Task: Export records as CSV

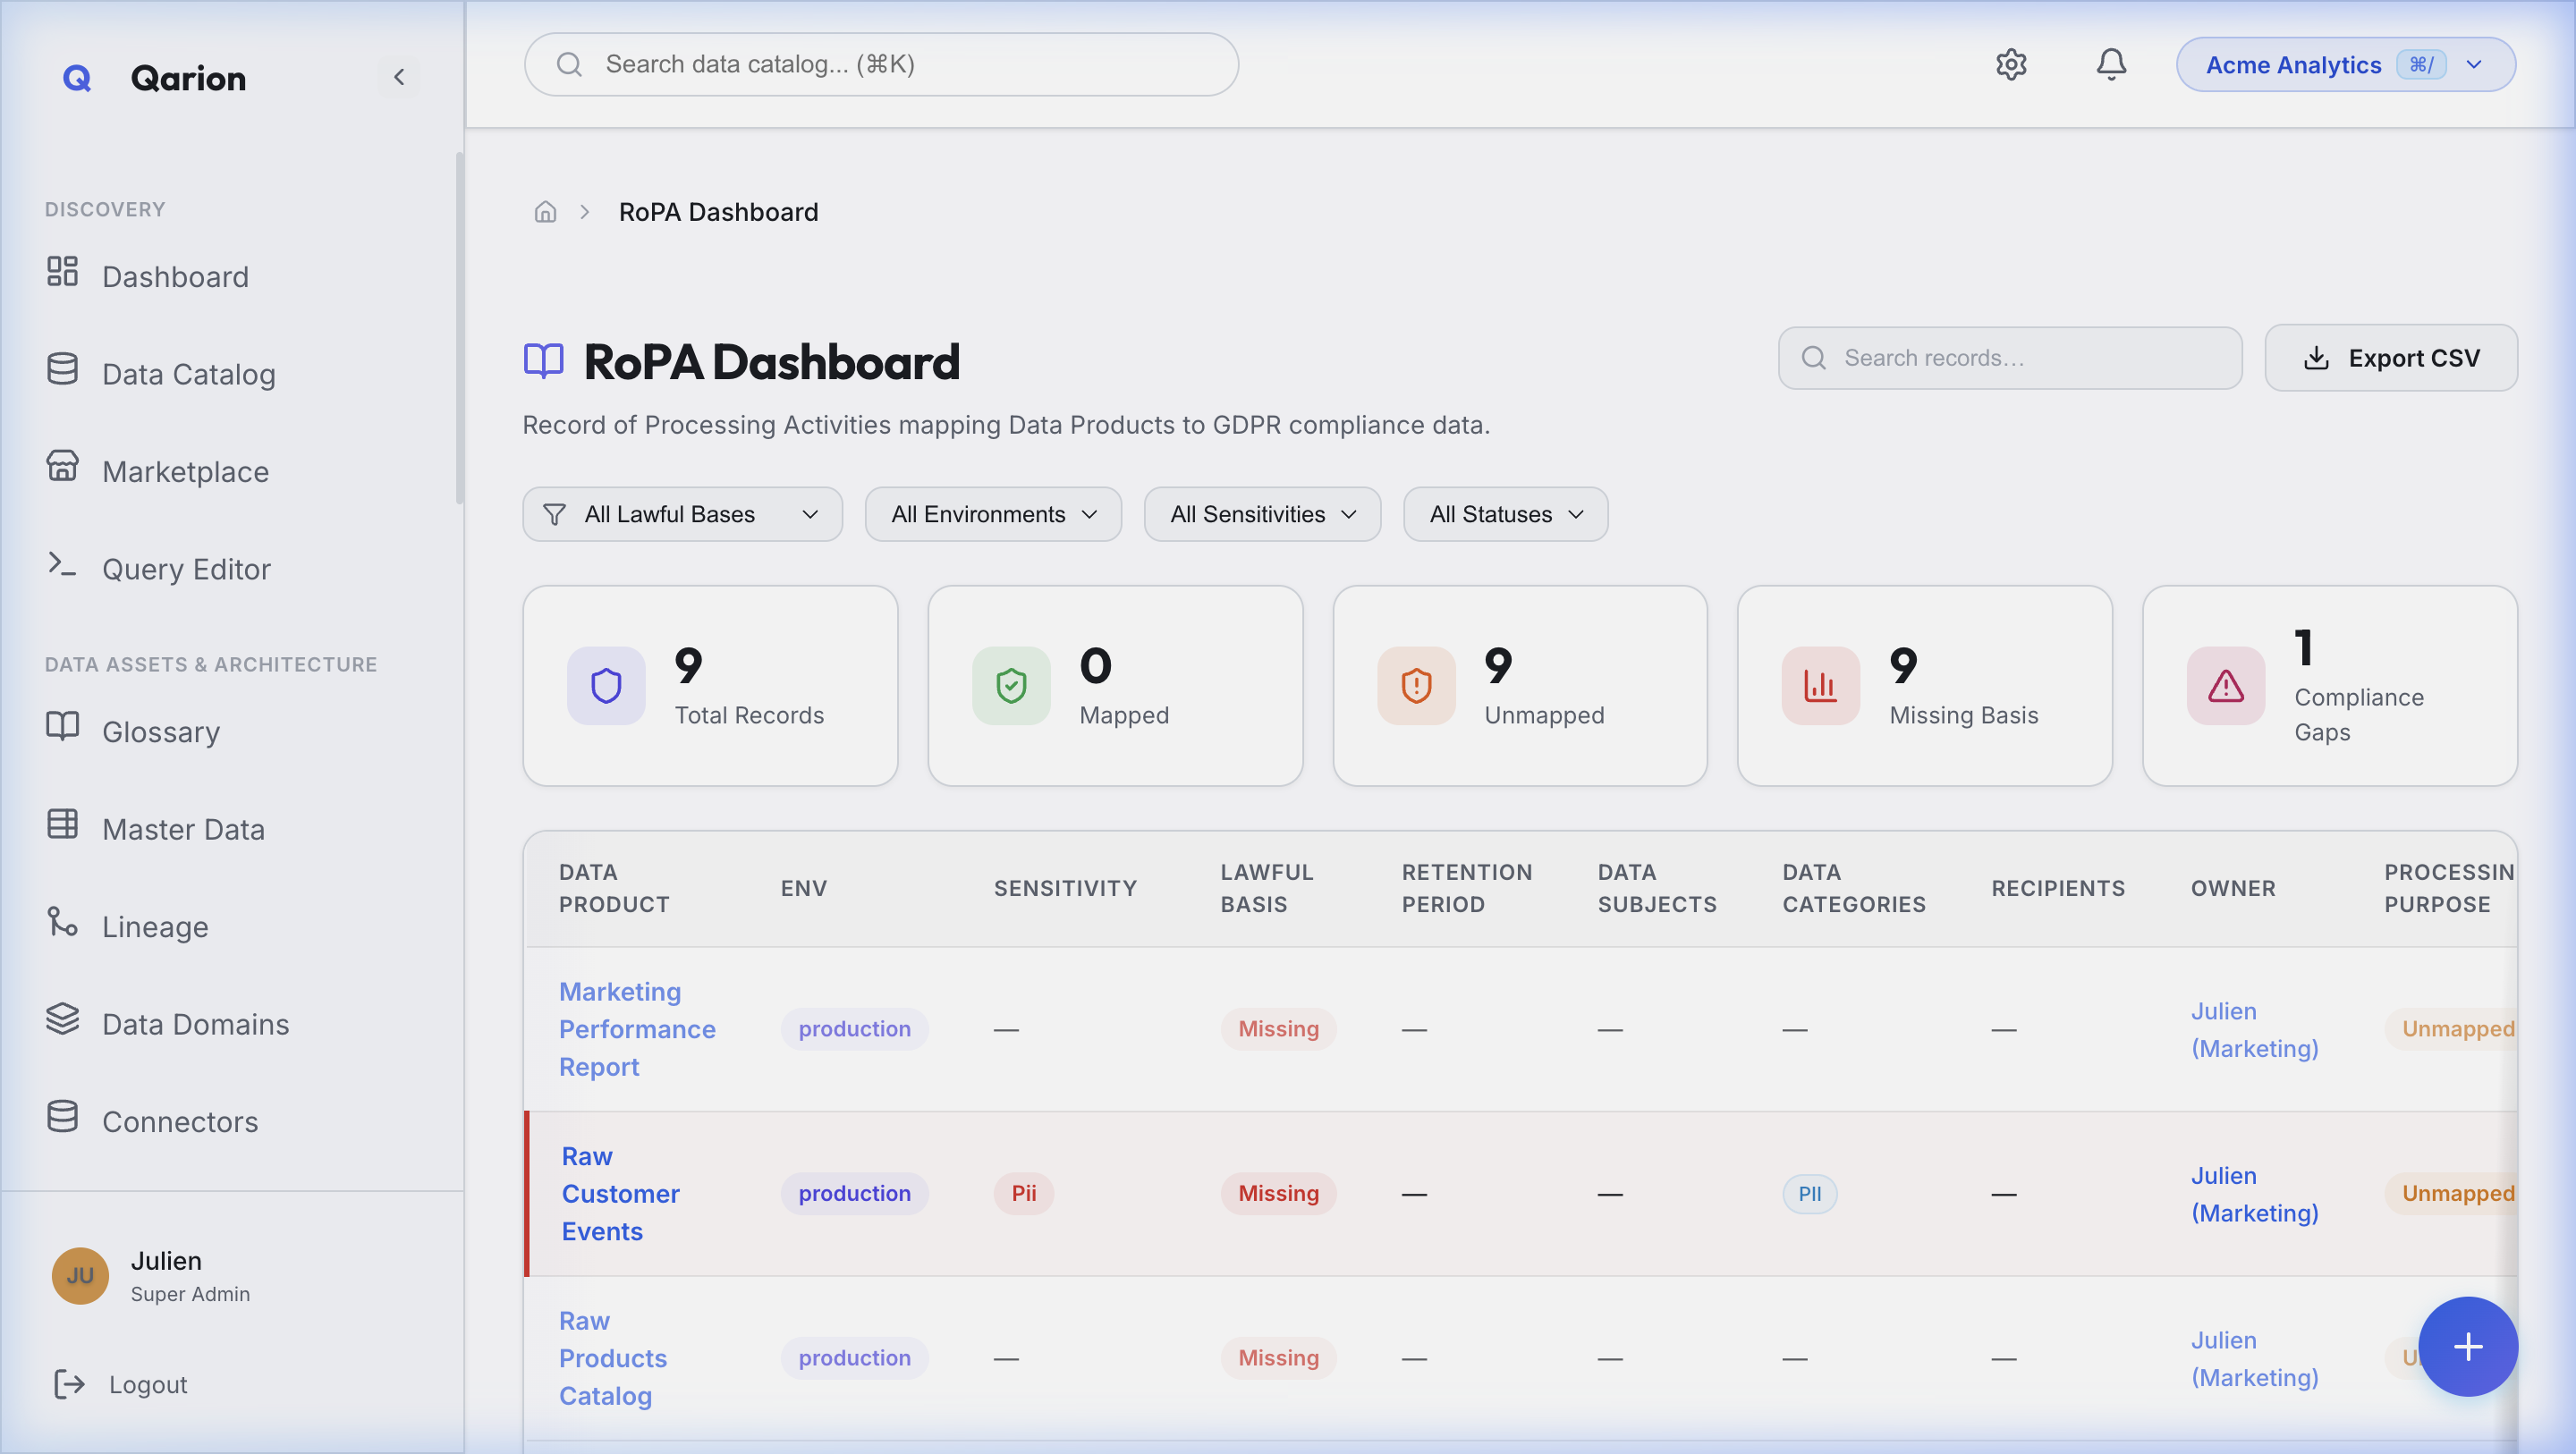Action: 2392,357
